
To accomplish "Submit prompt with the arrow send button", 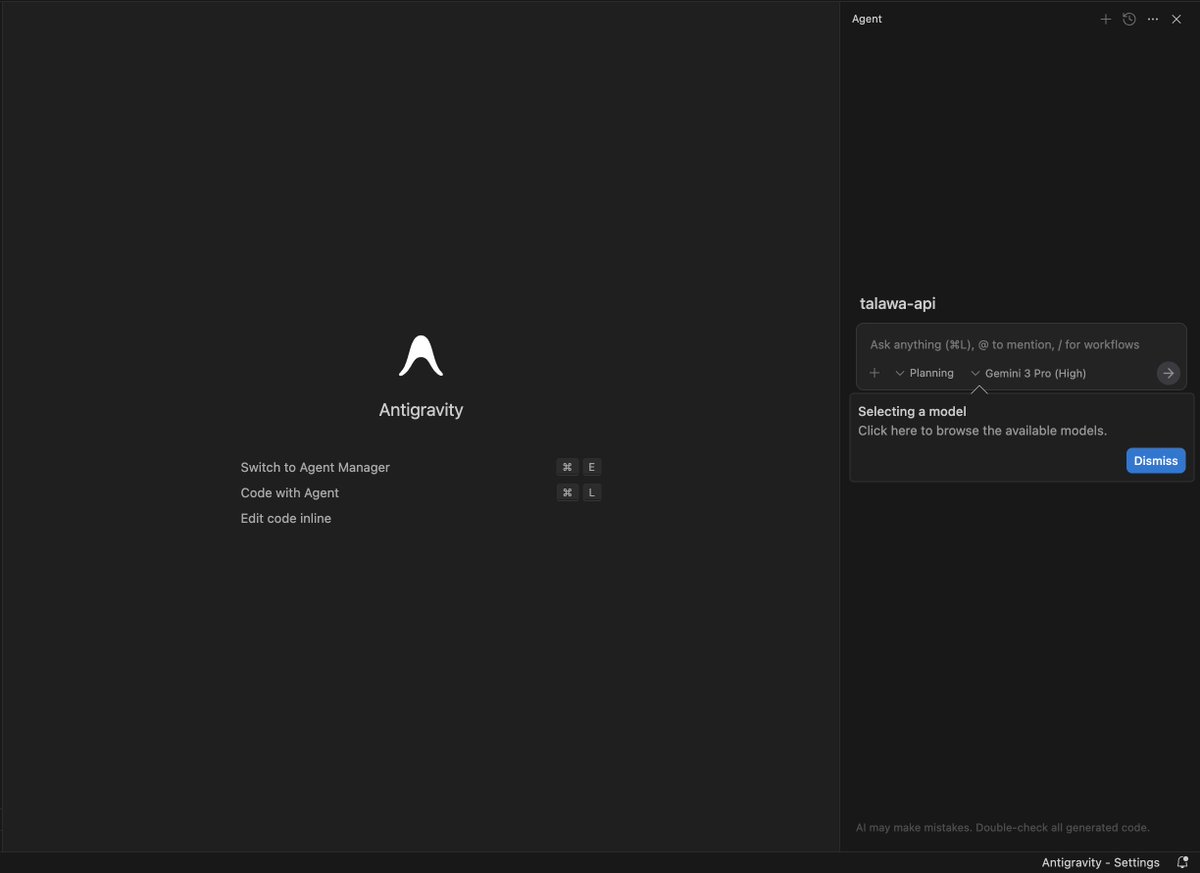I will click(x=1168, y=373).
